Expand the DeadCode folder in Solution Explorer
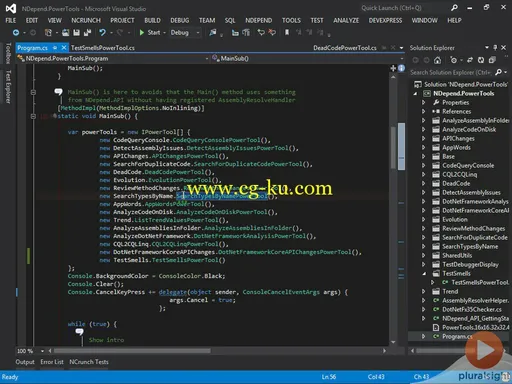The height and width of the screenshot is (384, 512). (424, 184)
